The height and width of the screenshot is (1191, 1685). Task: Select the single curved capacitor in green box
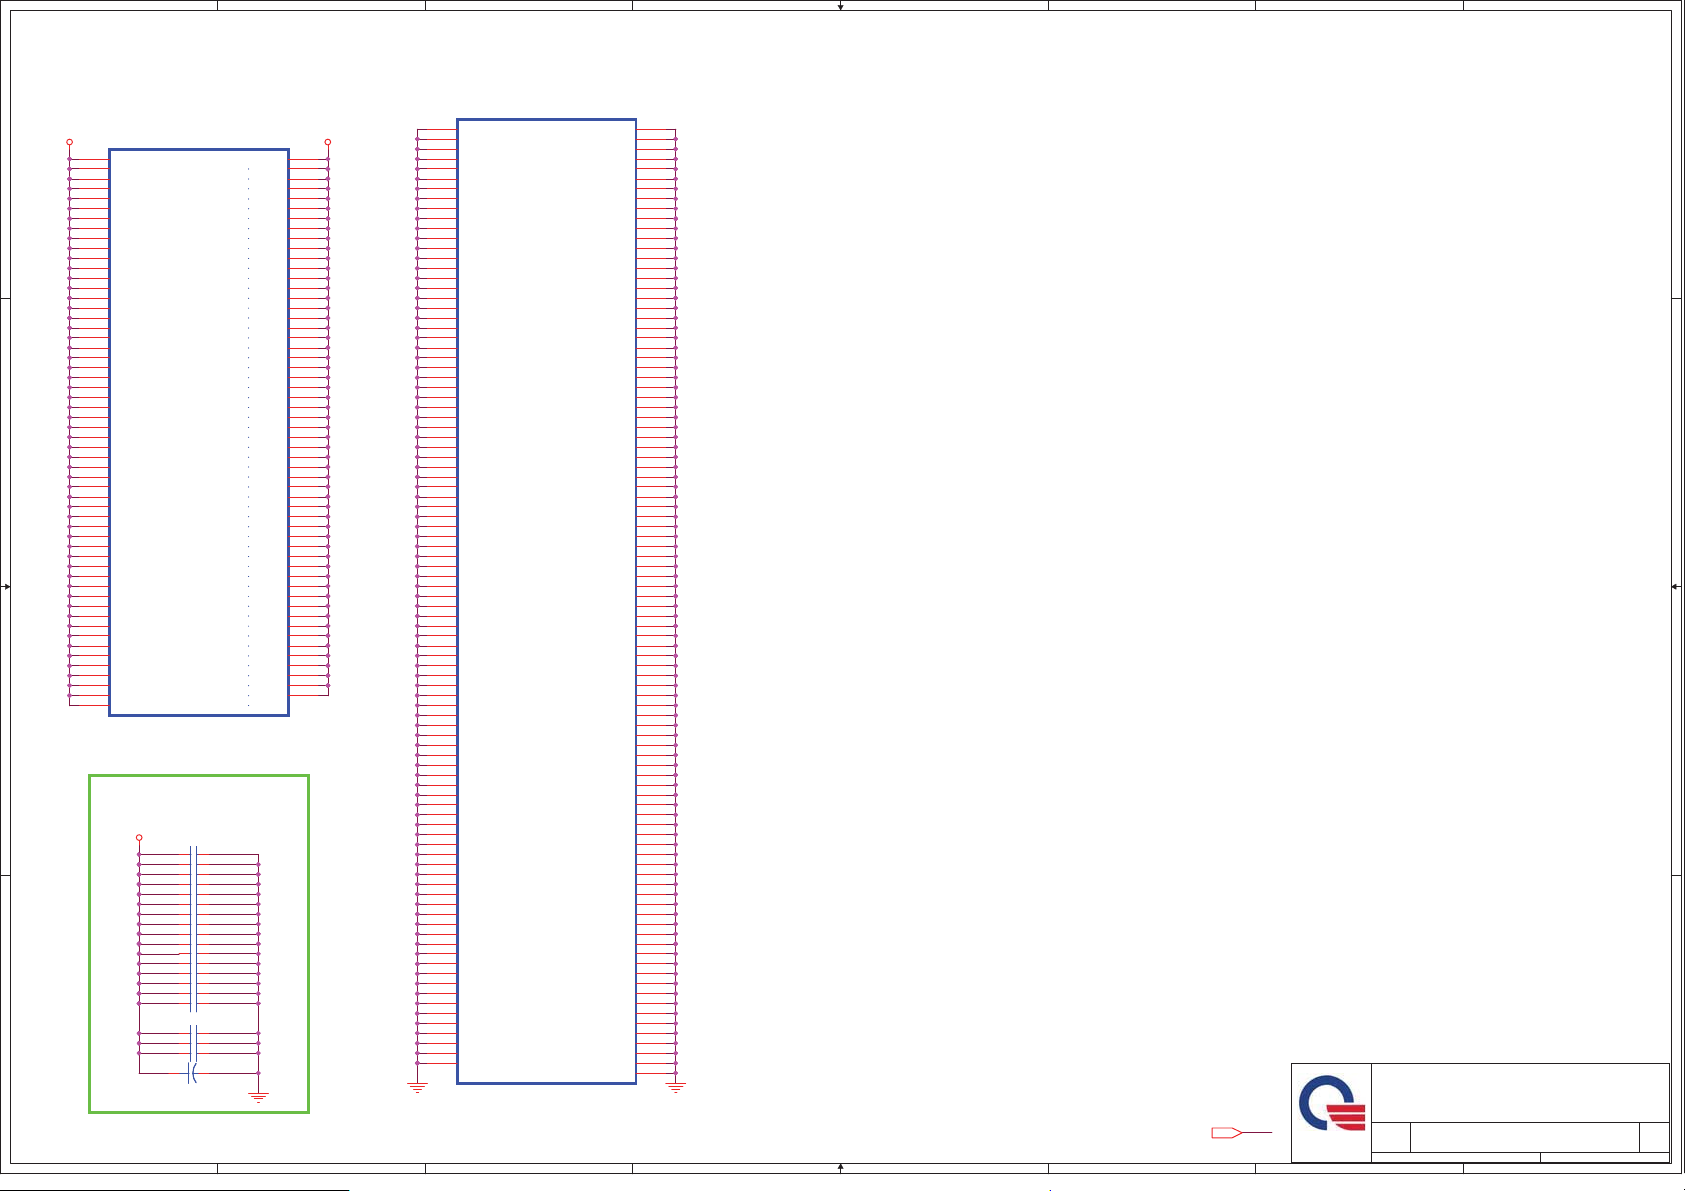[192, 1073]
